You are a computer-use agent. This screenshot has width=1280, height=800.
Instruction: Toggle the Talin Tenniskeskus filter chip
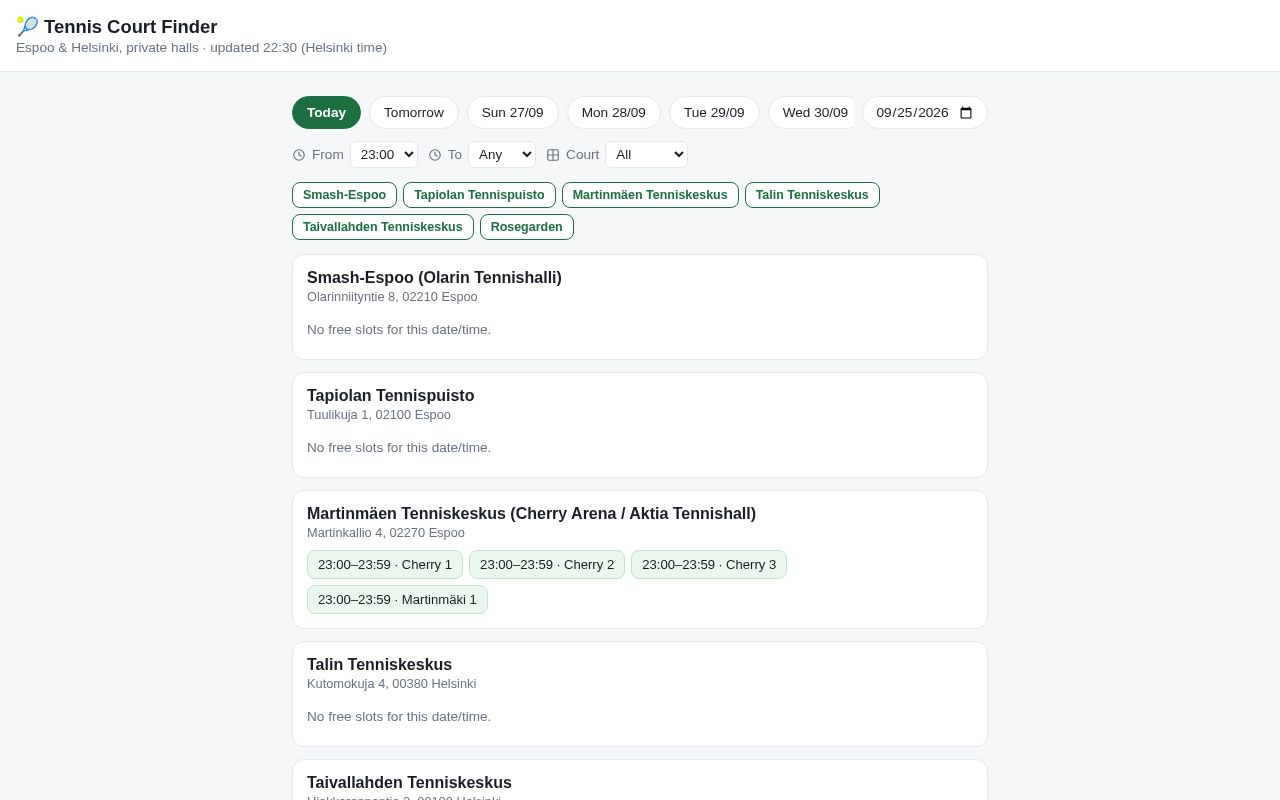point(812,195)
